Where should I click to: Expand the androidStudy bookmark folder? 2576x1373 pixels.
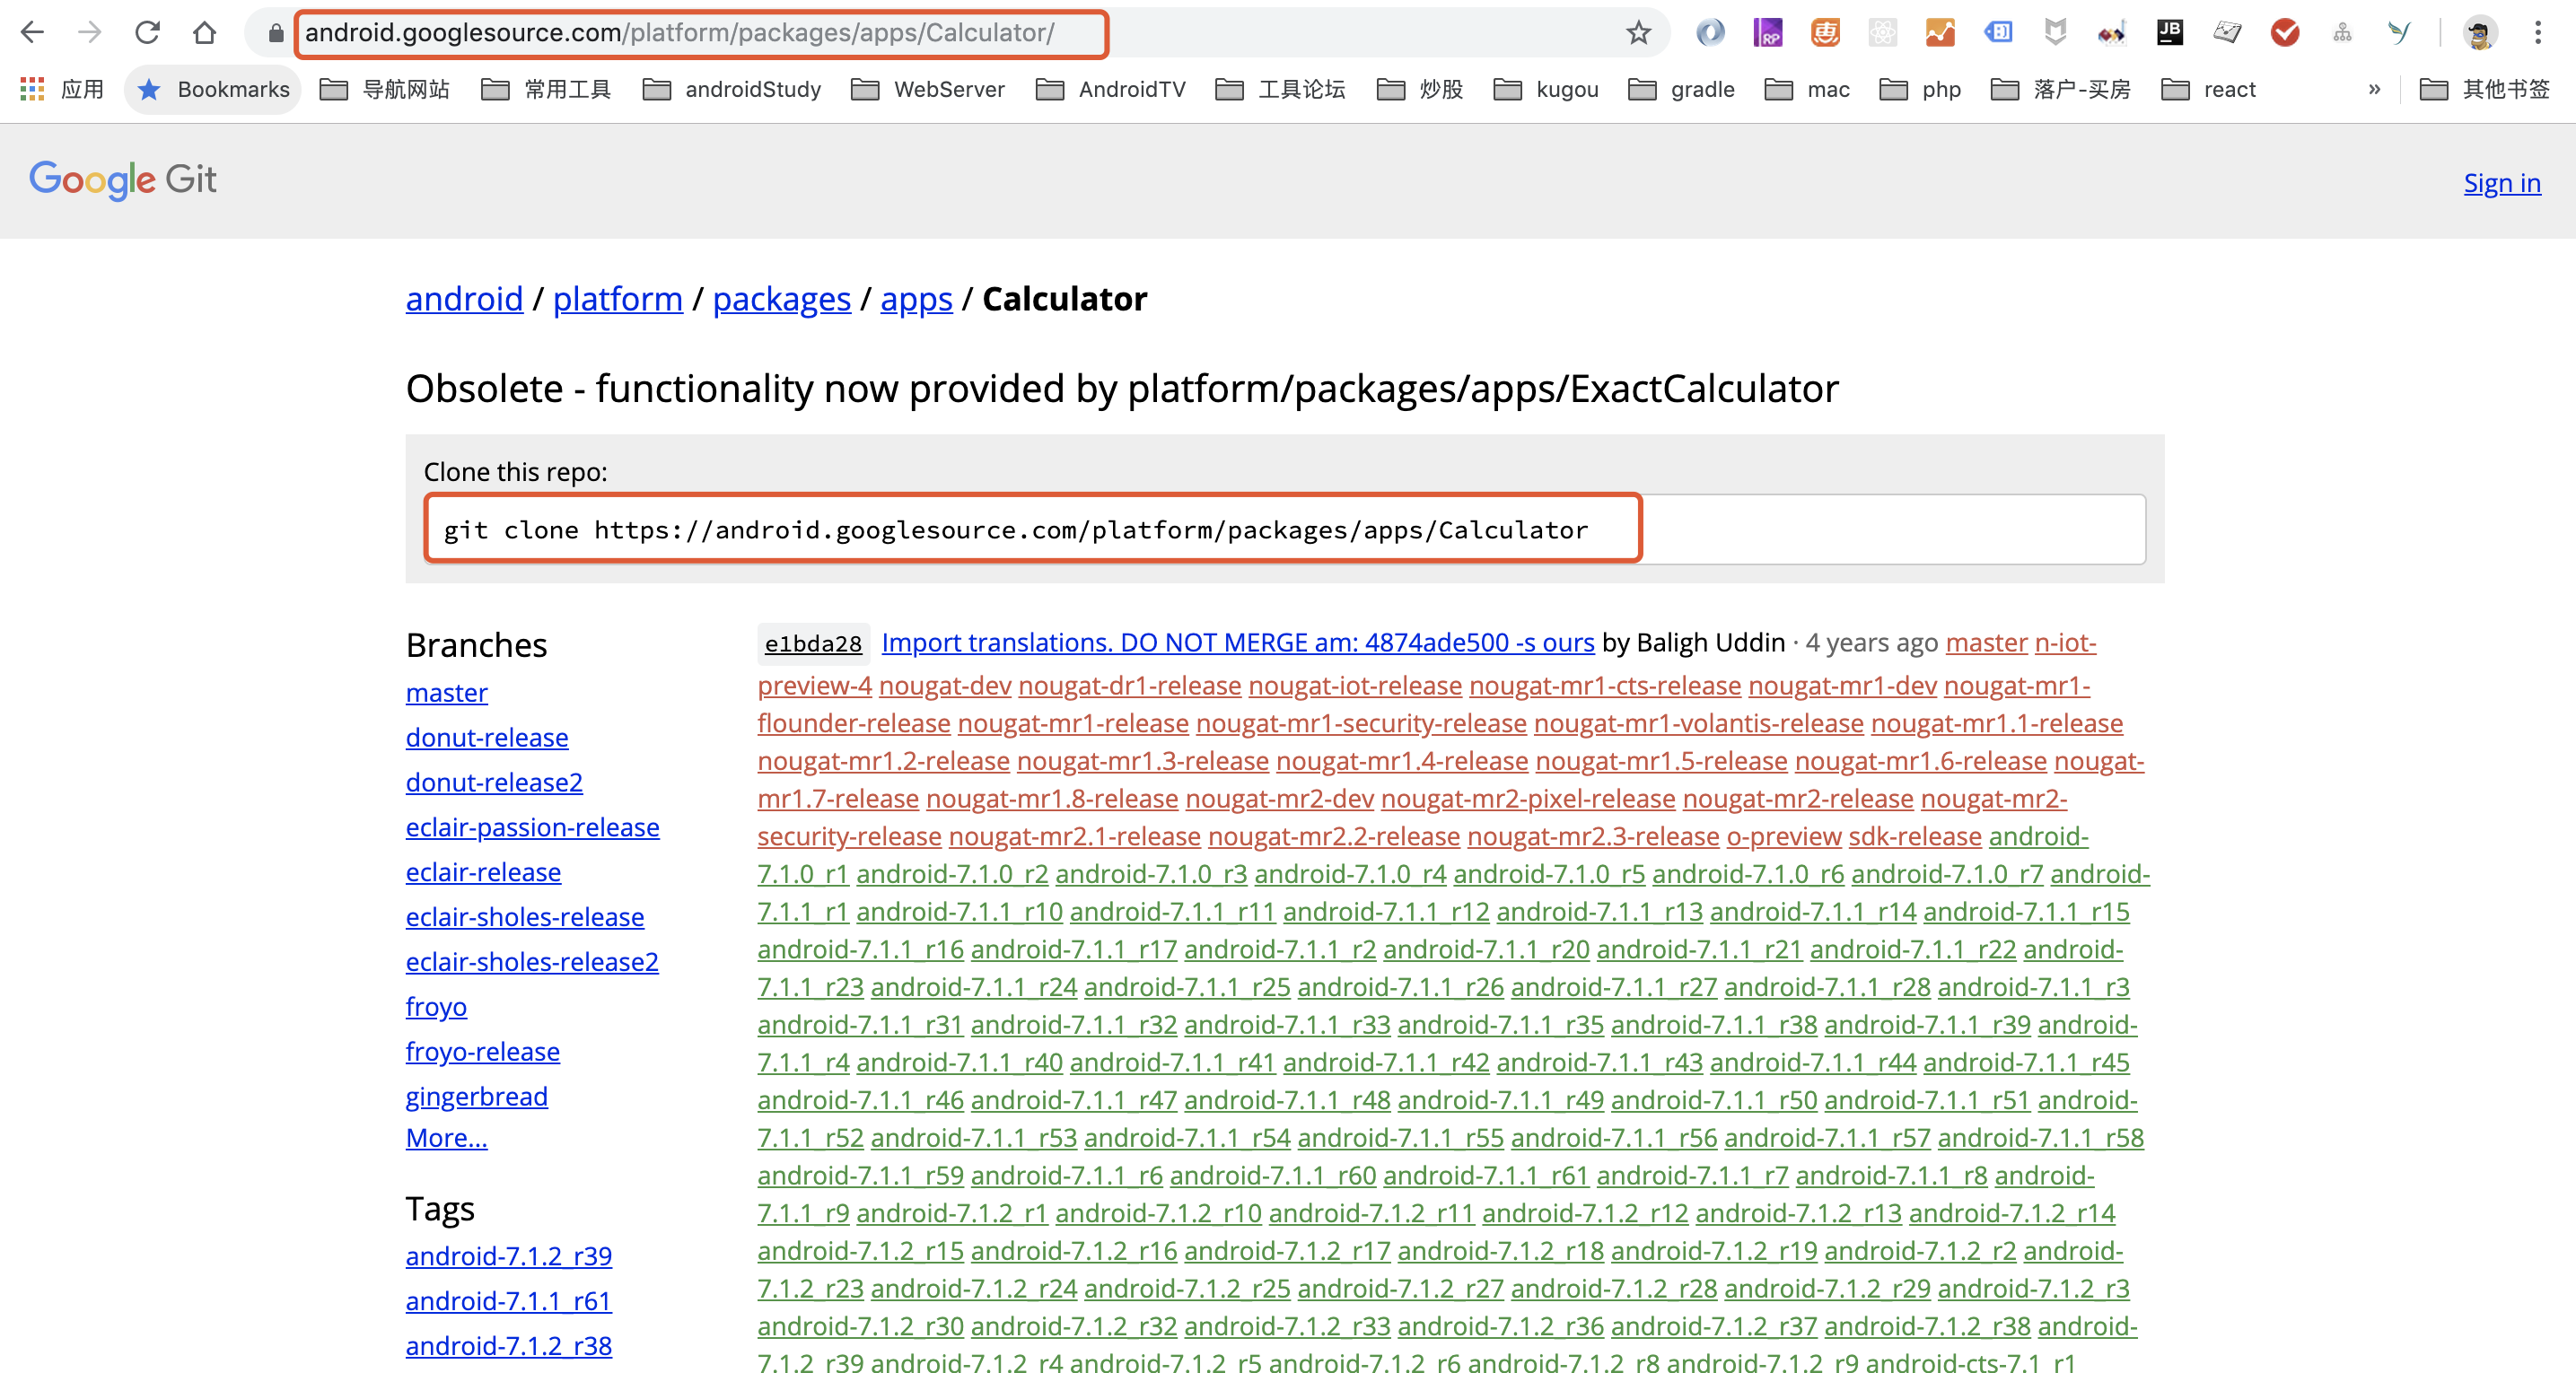click(732, 90)
